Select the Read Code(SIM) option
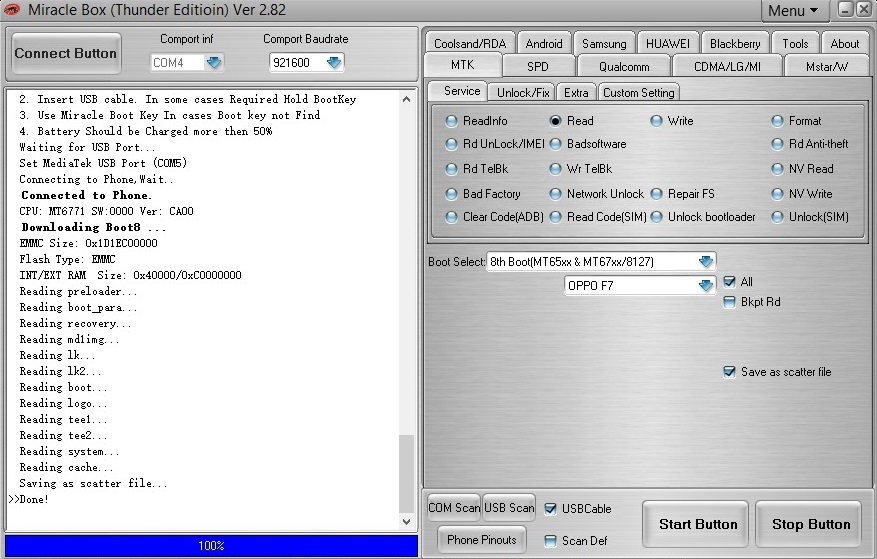The width and height of the screenshot is (877, 559). (555, 217)
